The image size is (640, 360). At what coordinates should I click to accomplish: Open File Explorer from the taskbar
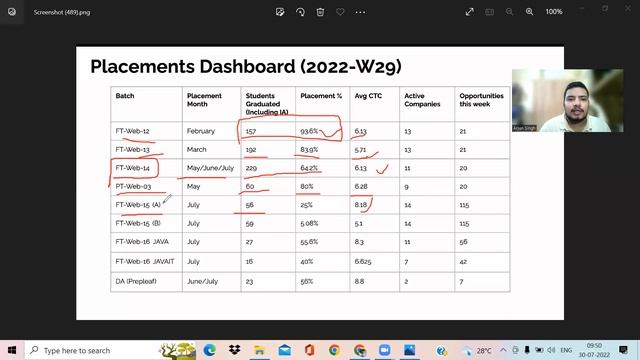pos(259,350)
